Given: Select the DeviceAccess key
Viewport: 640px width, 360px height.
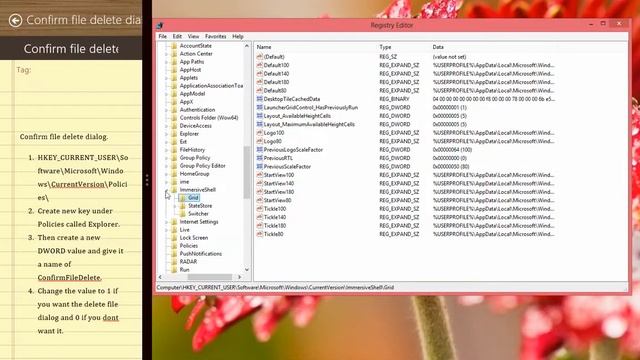Looking at the screenshot, I should (196, 126).
